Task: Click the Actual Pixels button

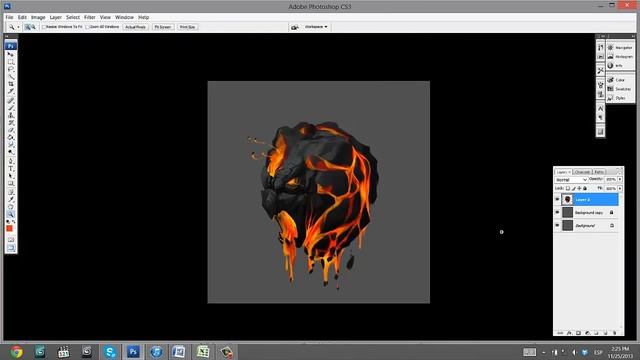Action: point(135,27)
